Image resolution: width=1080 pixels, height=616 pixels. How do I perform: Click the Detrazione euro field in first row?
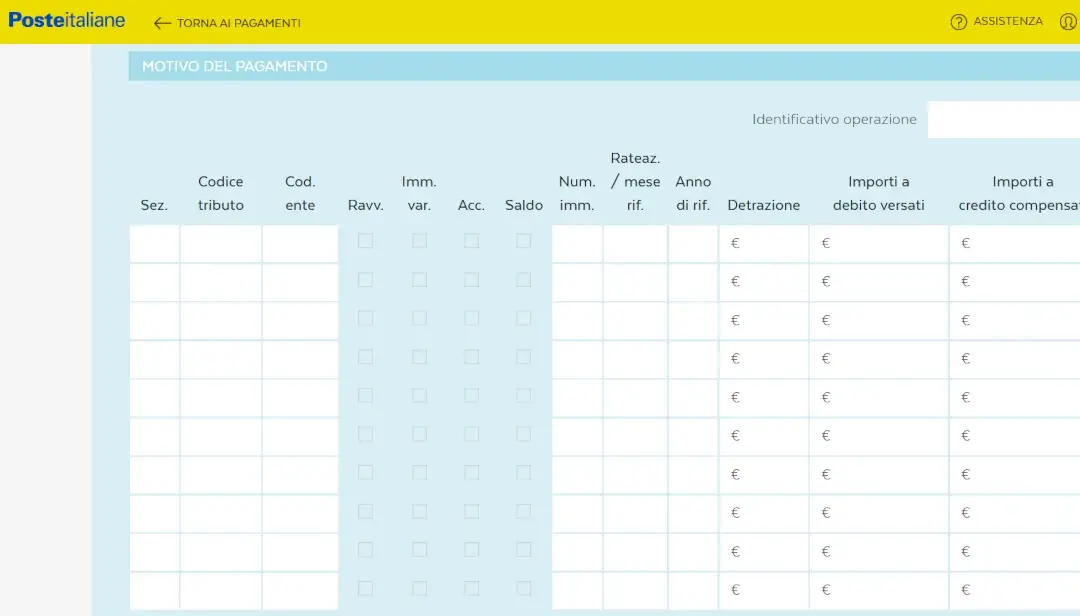coord(764,243)
